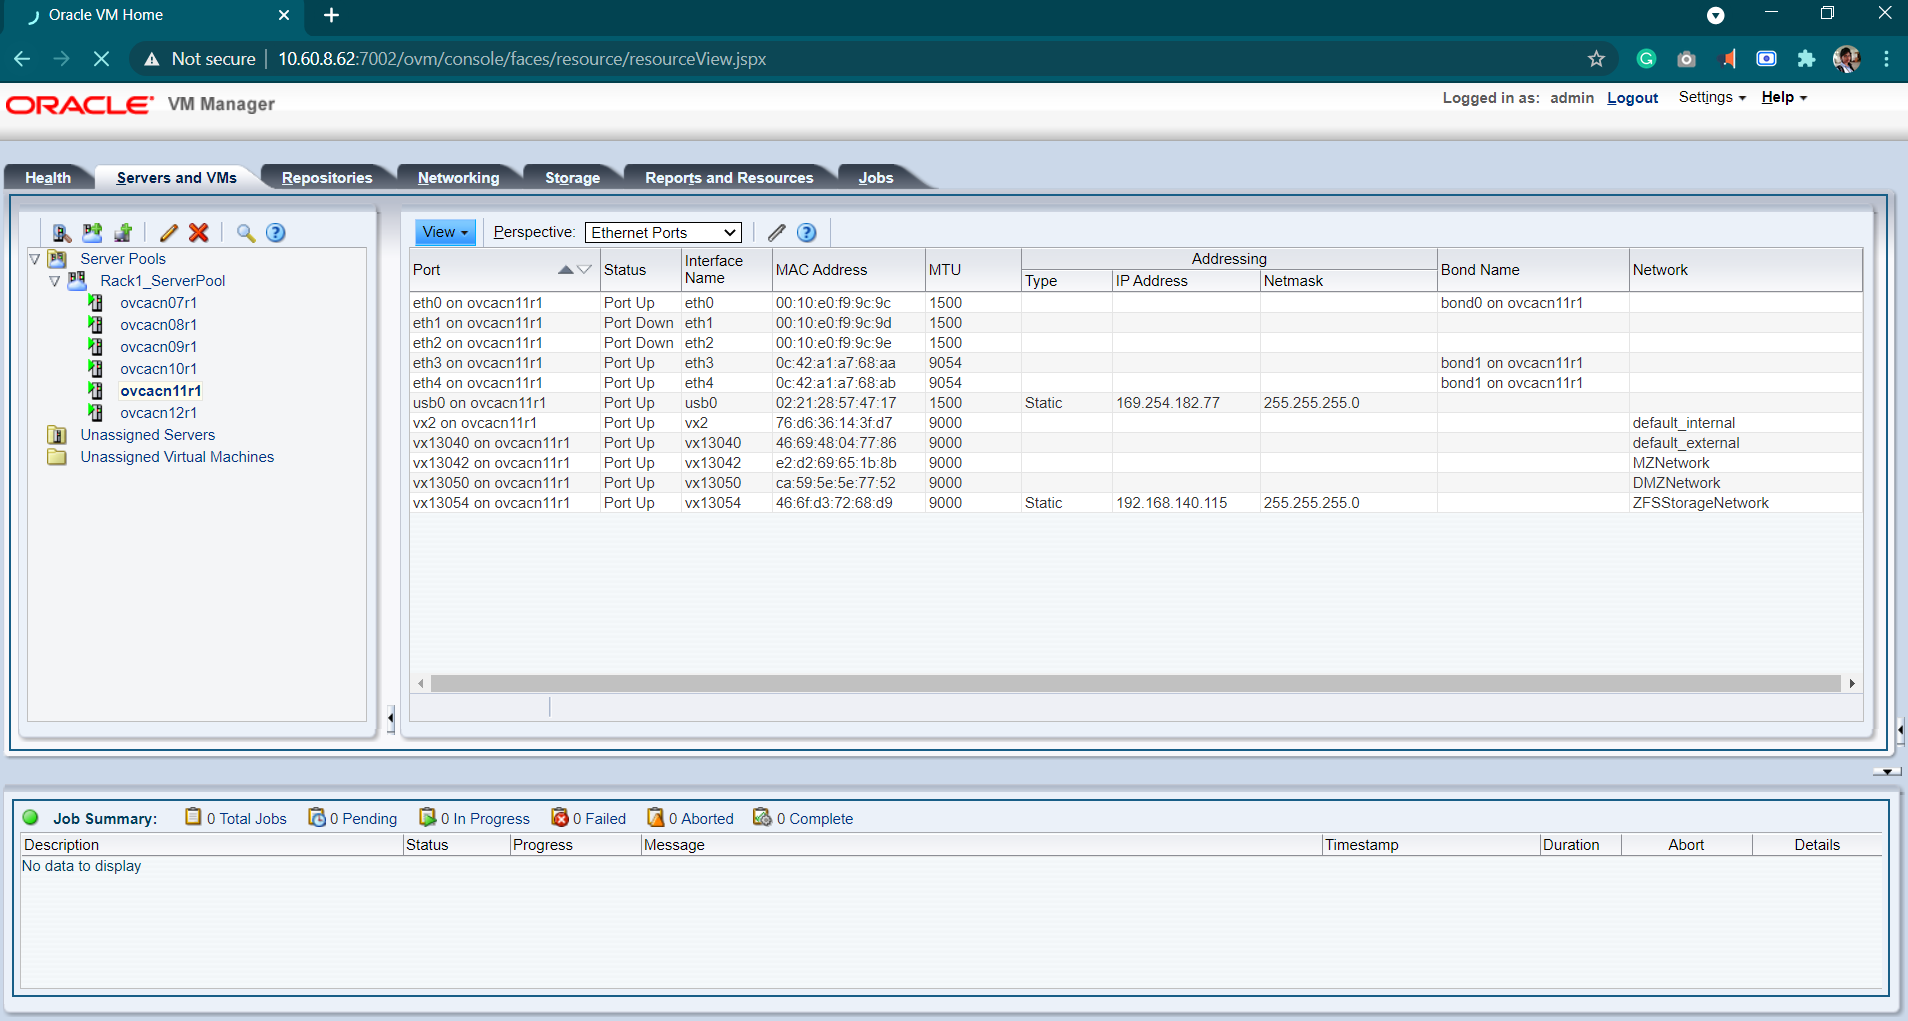Screen dimensions: 1908x1021
Task: Select Unassigned Virtual Machines label in tree
Action: tap(177, 457)
